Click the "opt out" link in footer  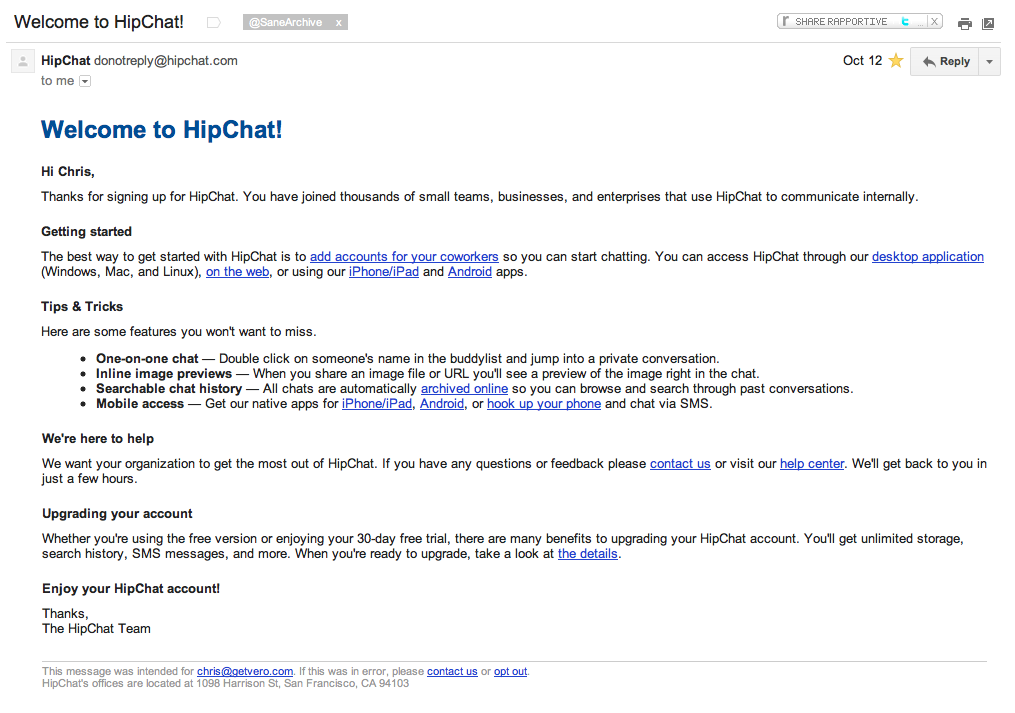coord(510,672)
